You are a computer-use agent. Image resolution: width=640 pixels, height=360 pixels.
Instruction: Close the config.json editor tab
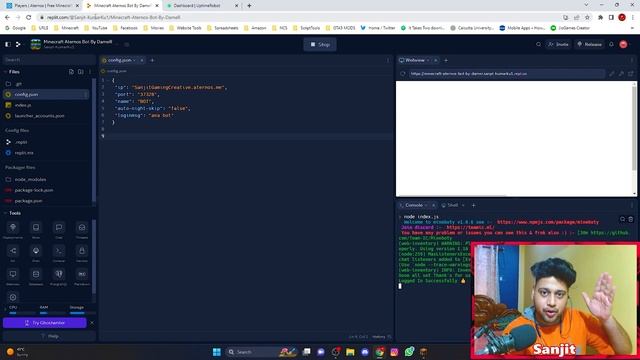142,60
